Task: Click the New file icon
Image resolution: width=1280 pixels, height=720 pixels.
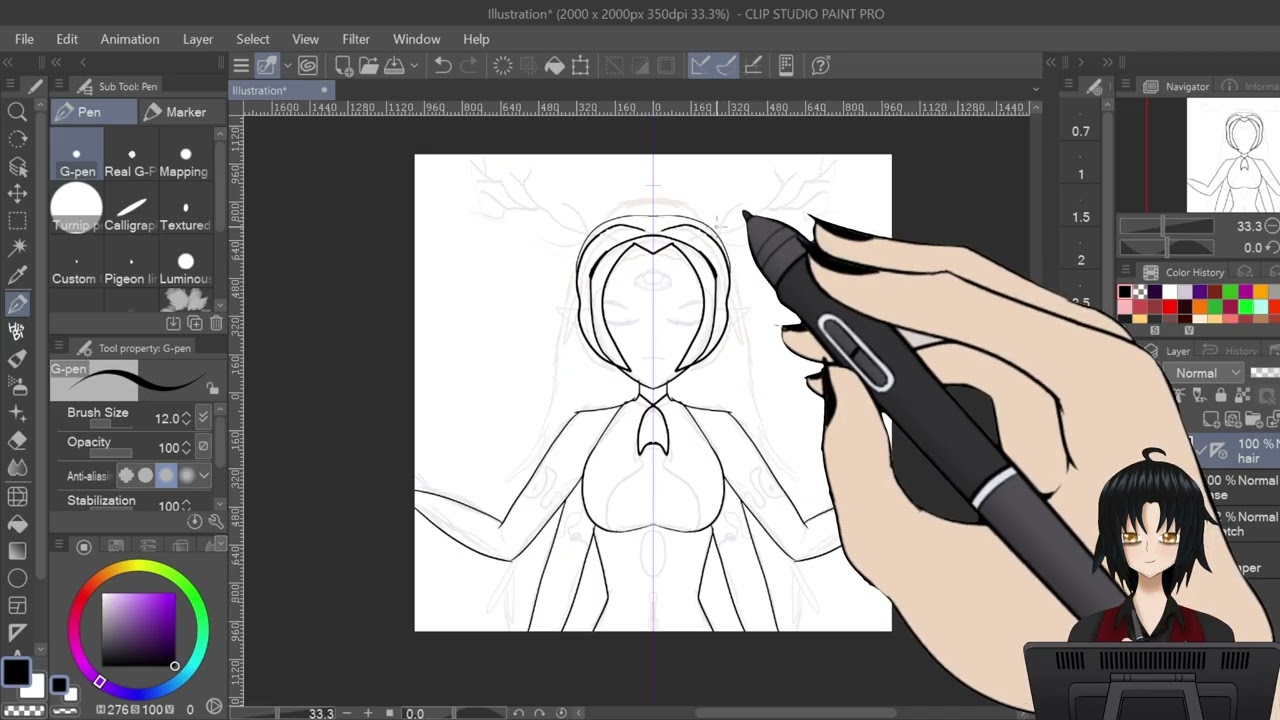Action: pyautogui.click(x=343, y=66)
